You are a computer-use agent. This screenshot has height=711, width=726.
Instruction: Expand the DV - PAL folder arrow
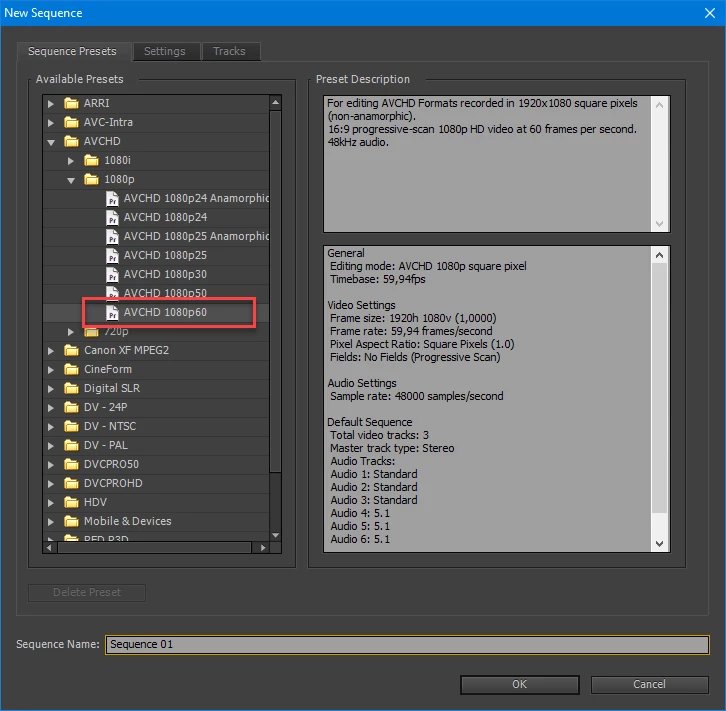(x=51, y=446)
